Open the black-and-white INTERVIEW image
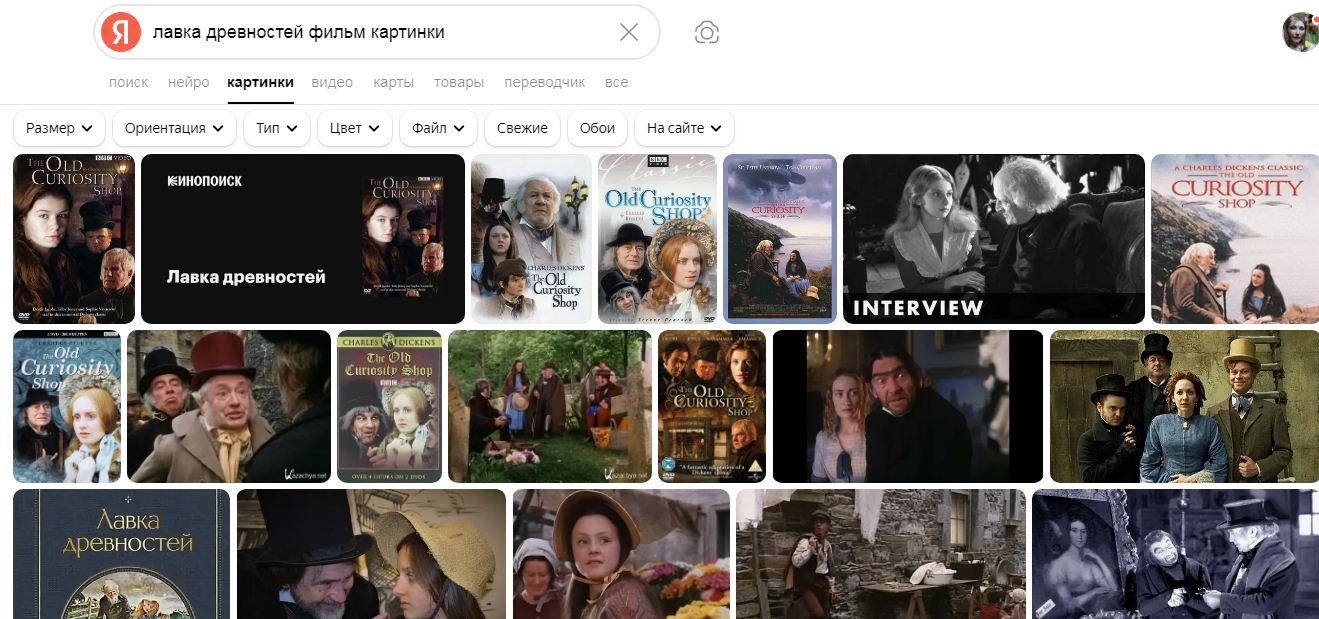The height and width of the screenshot is (619, 1319). point(994,238)
